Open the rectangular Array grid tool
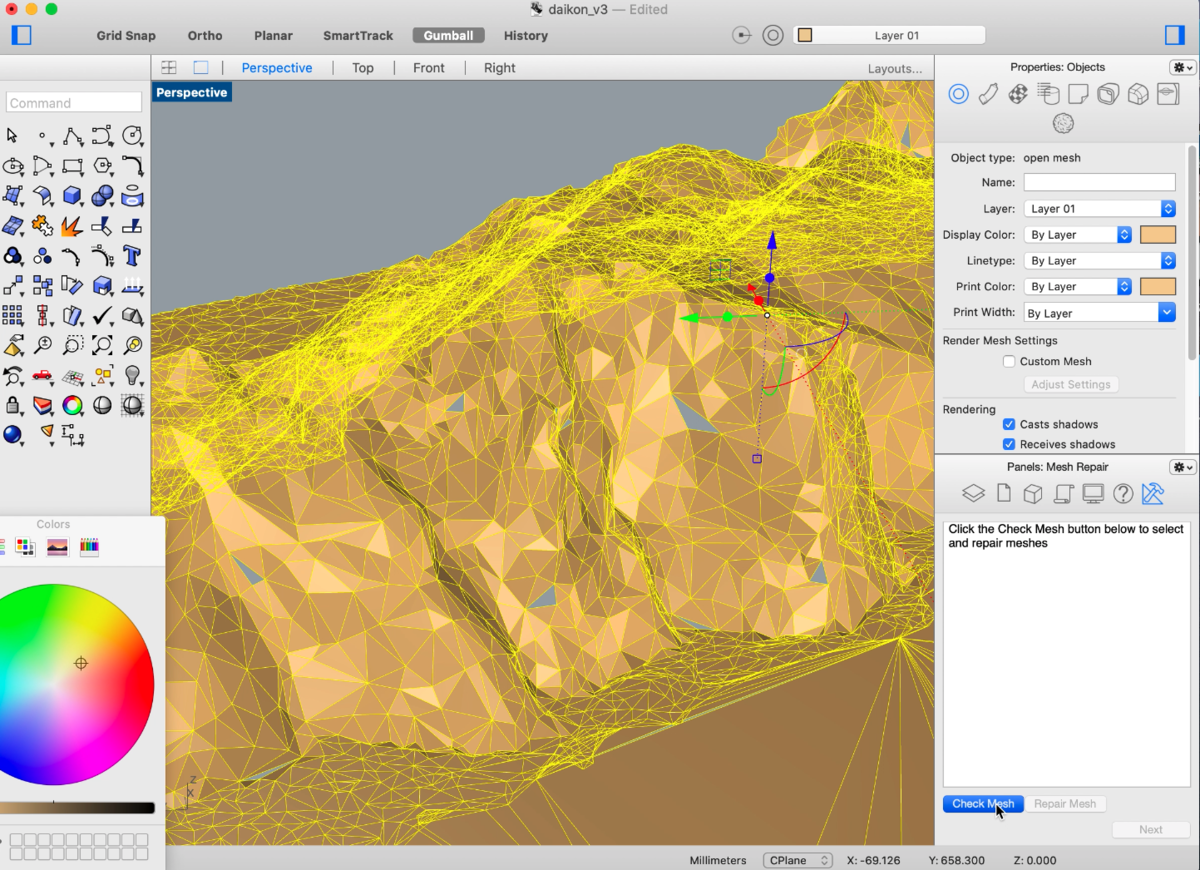The width and height of the screenshot is (1200, 870). point(13,316)
